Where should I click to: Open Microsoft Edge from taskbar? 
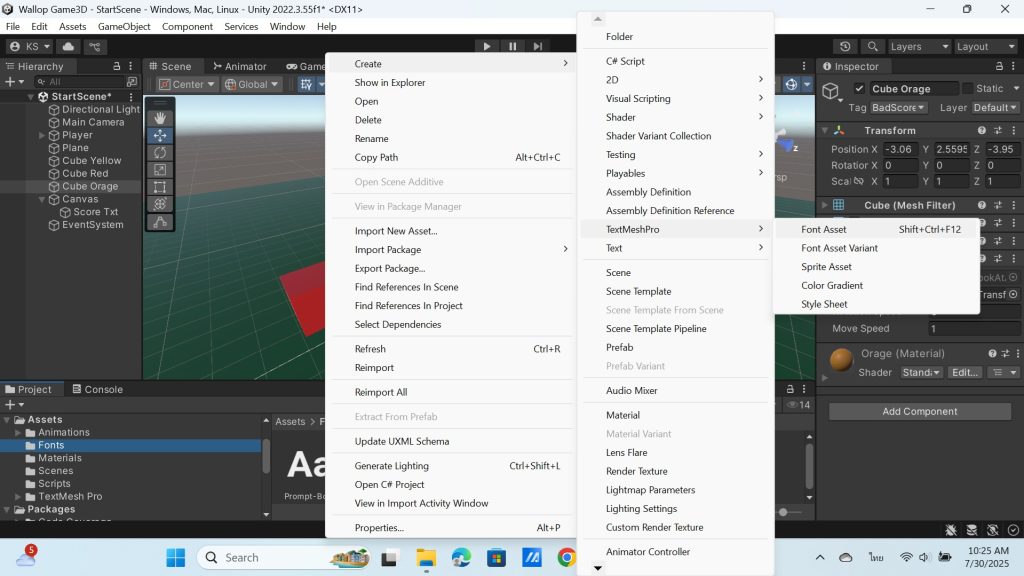coord(461,558)
